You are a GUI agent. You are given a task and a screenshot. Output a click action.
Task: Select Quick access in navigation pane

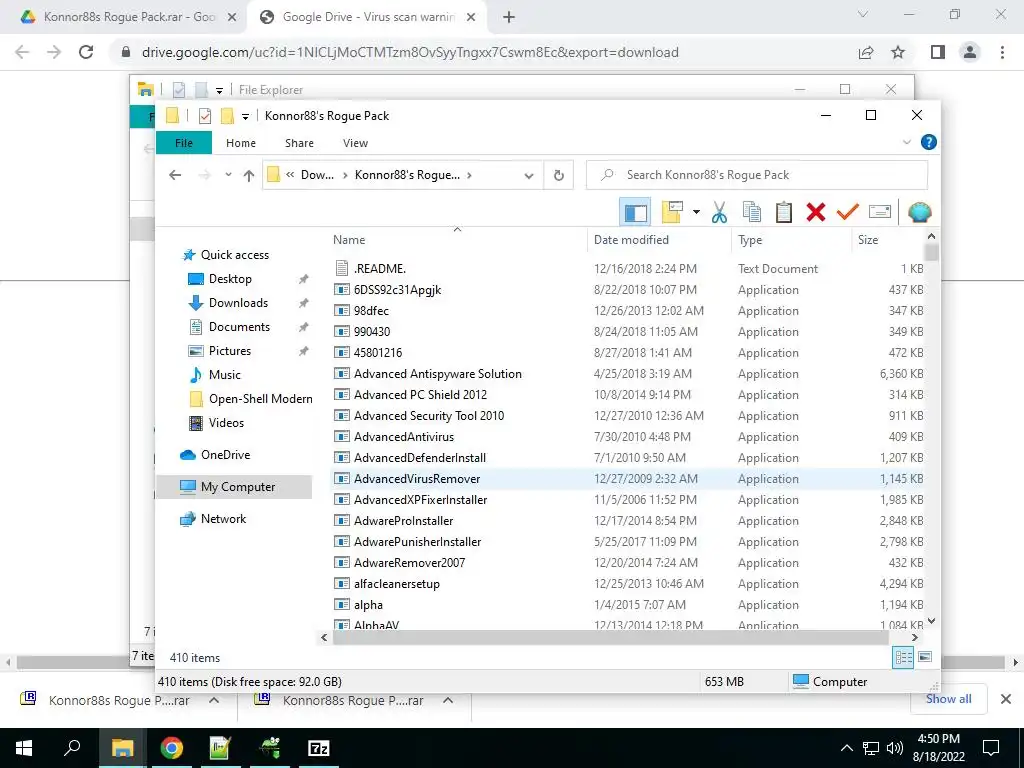click(234, 255)
